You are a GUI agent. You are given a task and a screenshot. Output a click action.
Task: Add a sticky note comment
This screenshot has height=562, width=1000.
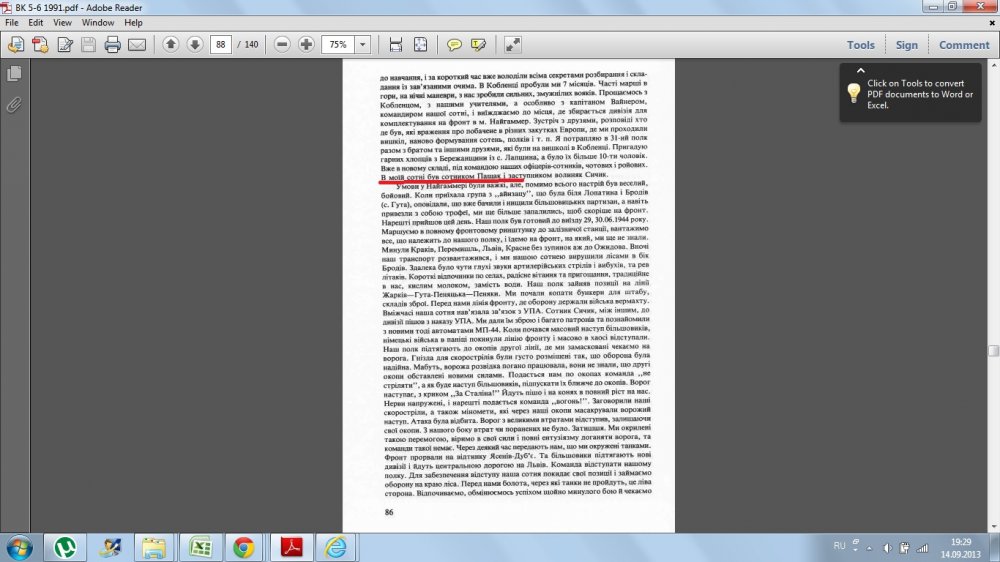(x=454, y=45)
